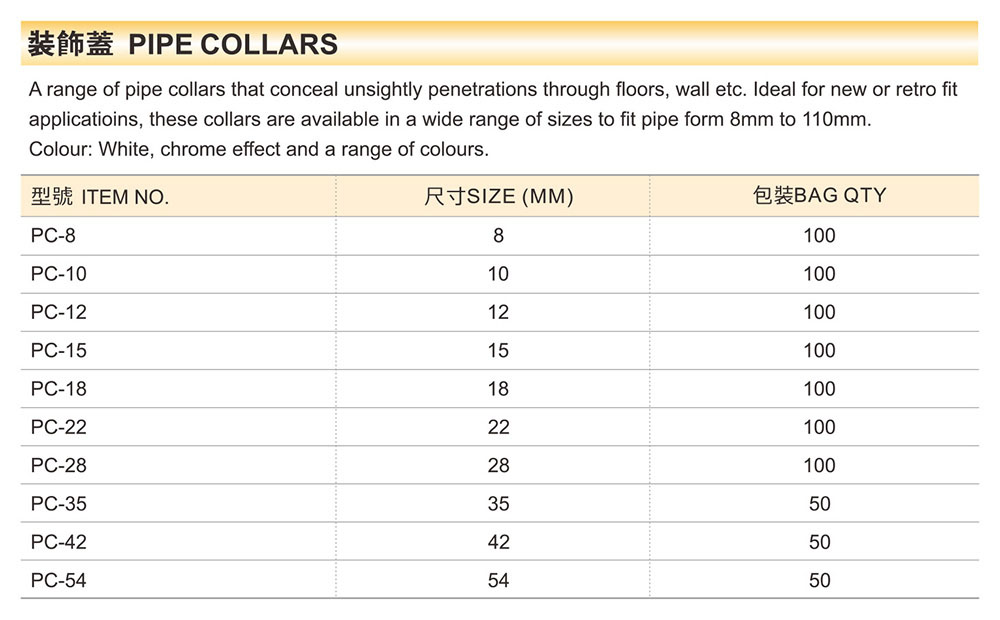The height and width of the screenshot is (620, 1000).
Task: Select the PC-54 item number cell
Action: click(58, 580)
